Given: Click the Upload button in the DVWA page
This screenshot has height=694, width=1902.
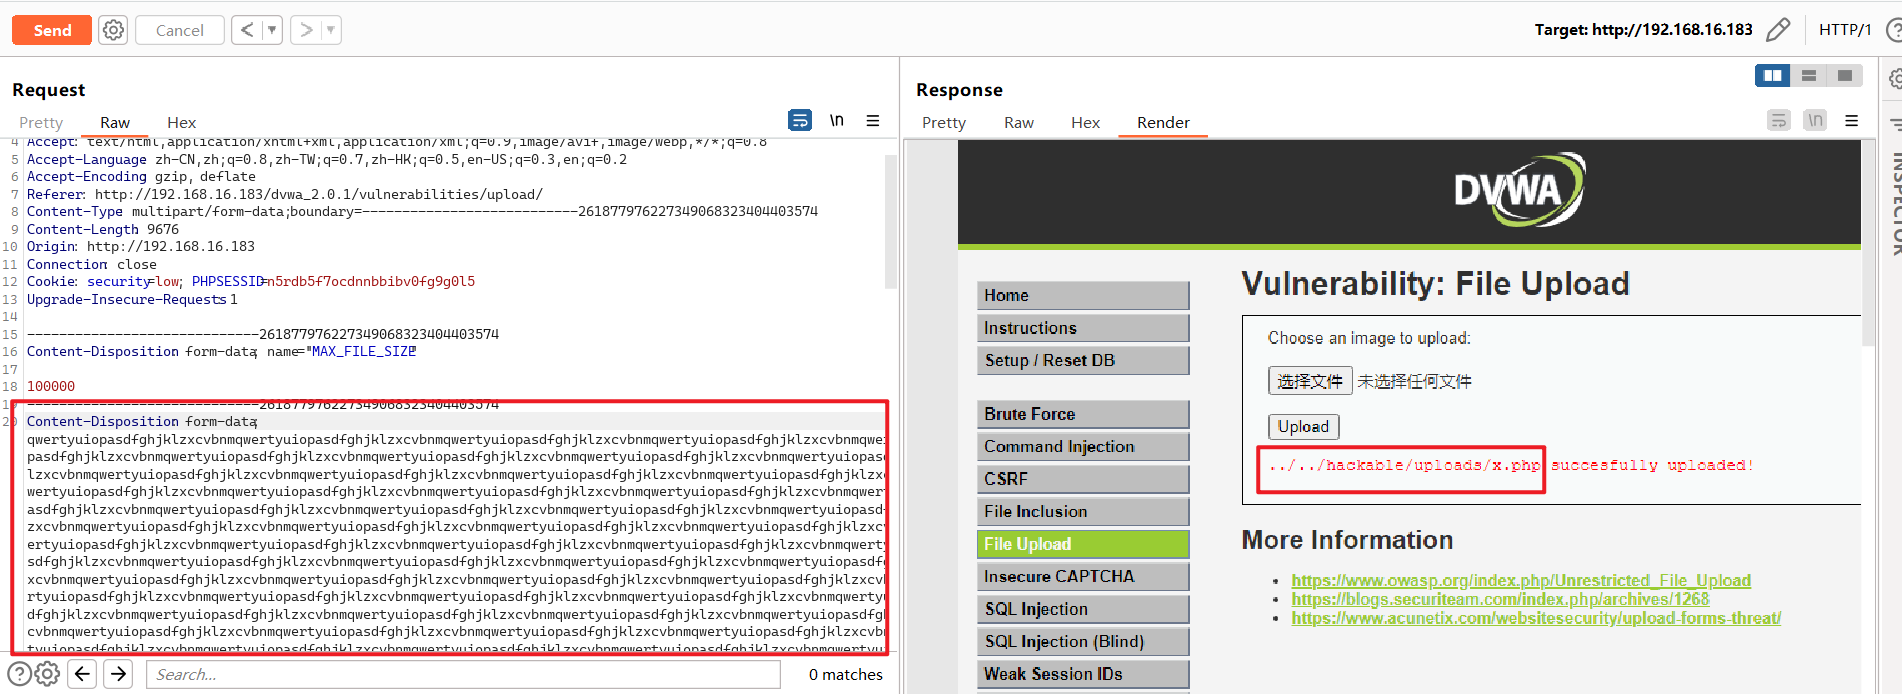Looking at the screenshot, I should [1303, 426].
